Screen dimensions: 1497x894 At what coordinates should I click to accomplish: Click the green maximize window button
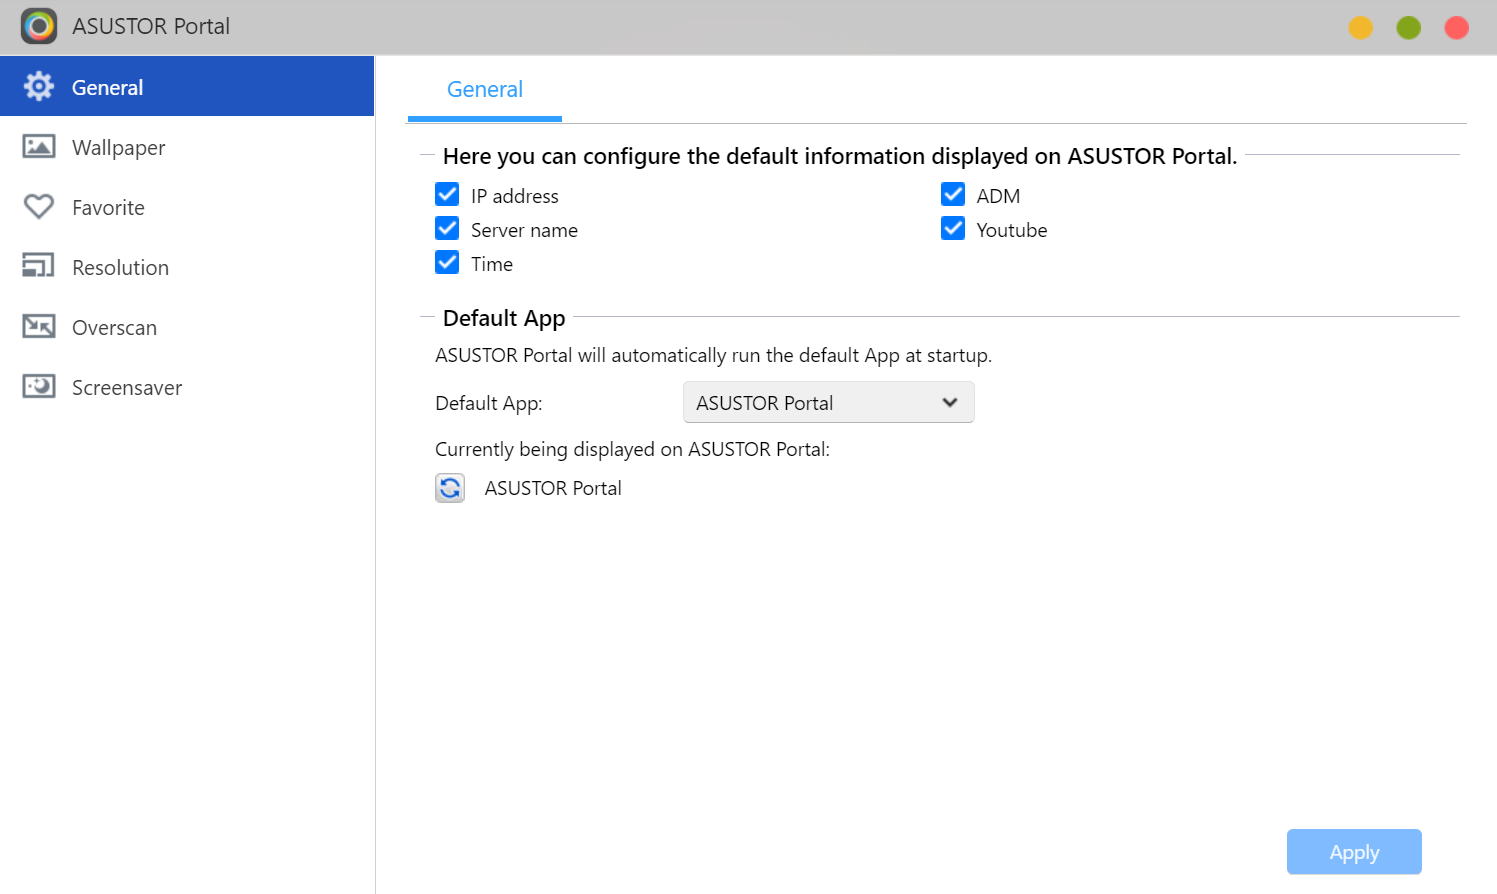click(1409, 27)
